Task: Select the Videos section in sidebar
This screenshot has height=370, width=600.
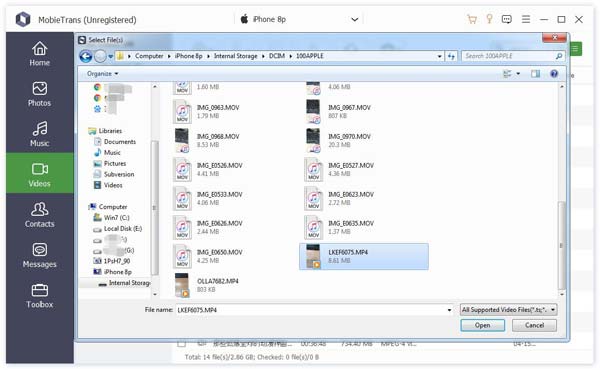Action: click(39, 174)
